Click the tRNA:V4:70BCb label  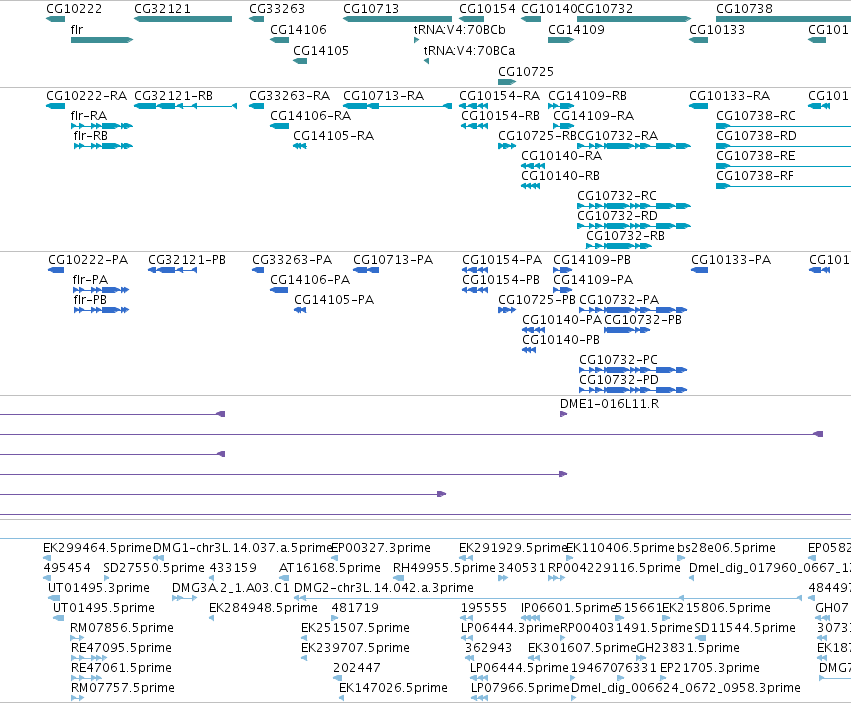click(x=459, y=30)
